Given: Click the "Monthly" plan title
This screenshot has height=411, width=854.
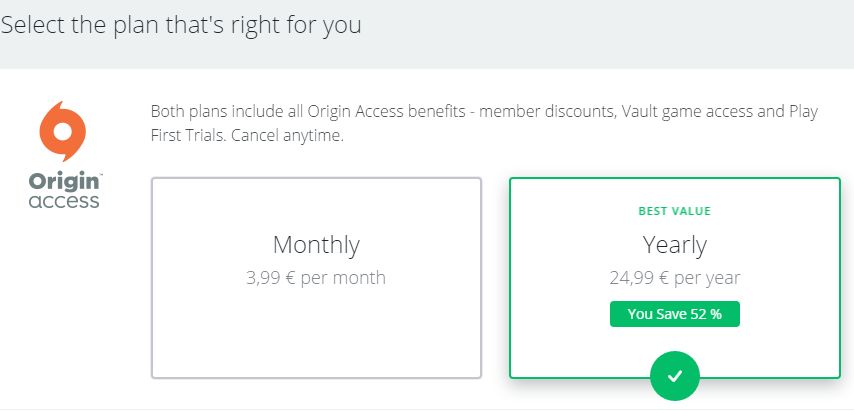Looking at the screenshot, I should [x=316, y=245].
